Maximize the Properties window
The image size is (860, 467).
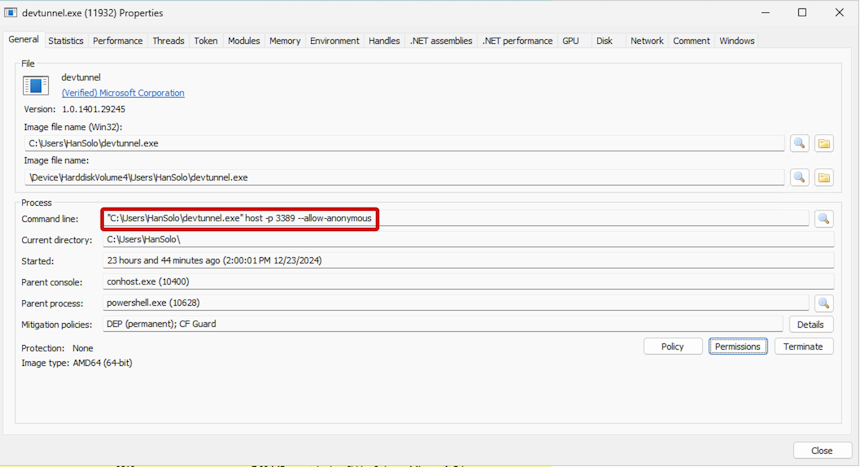click(x=802, y=12)
